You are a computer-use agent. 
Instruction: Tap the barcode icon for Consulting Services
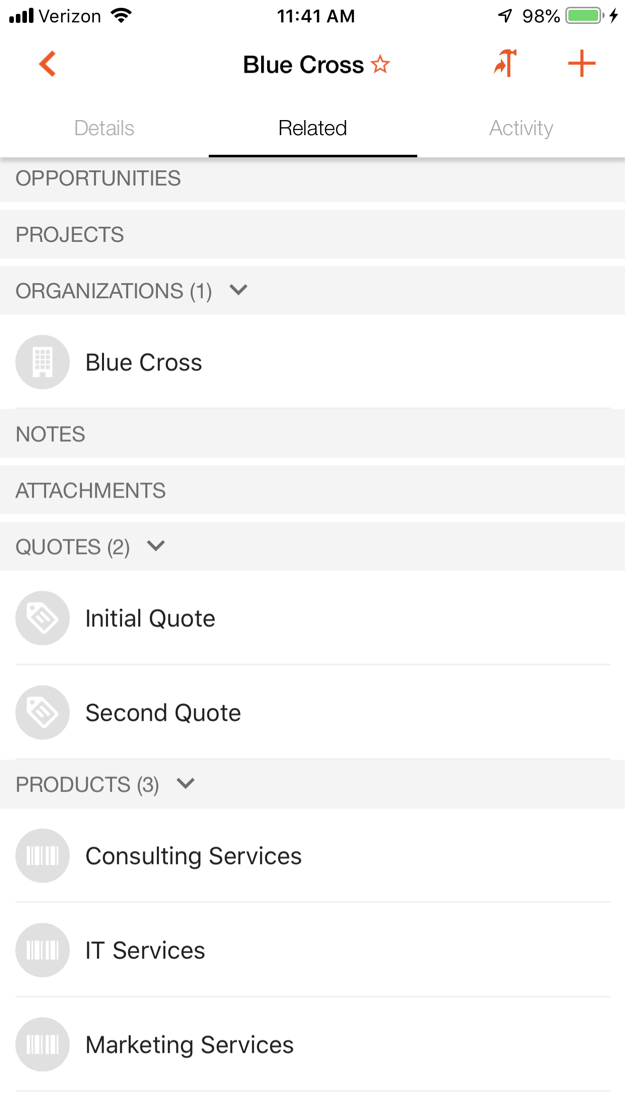[x=42, y=856]
